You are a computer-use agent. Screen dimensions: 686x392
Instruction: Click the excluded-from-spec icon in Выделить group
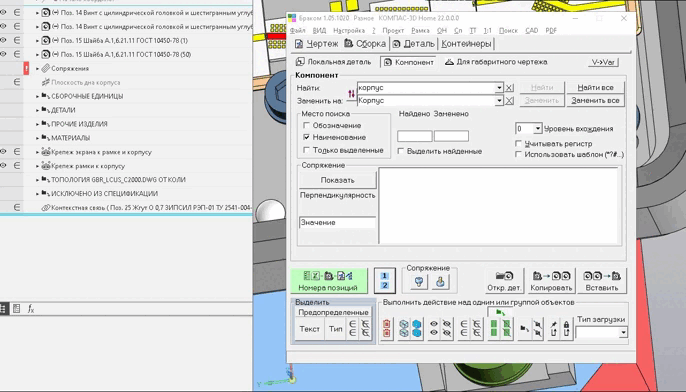365,329
